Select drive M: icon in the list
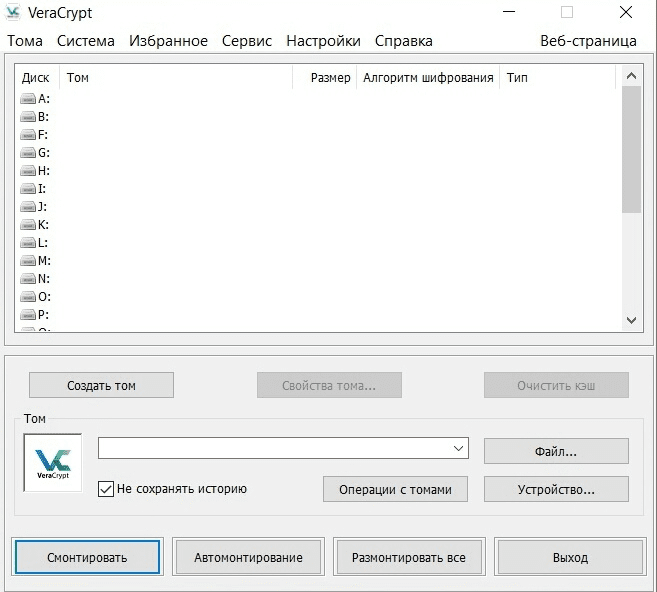The image size is (657, 592). [x=28, y=261]
